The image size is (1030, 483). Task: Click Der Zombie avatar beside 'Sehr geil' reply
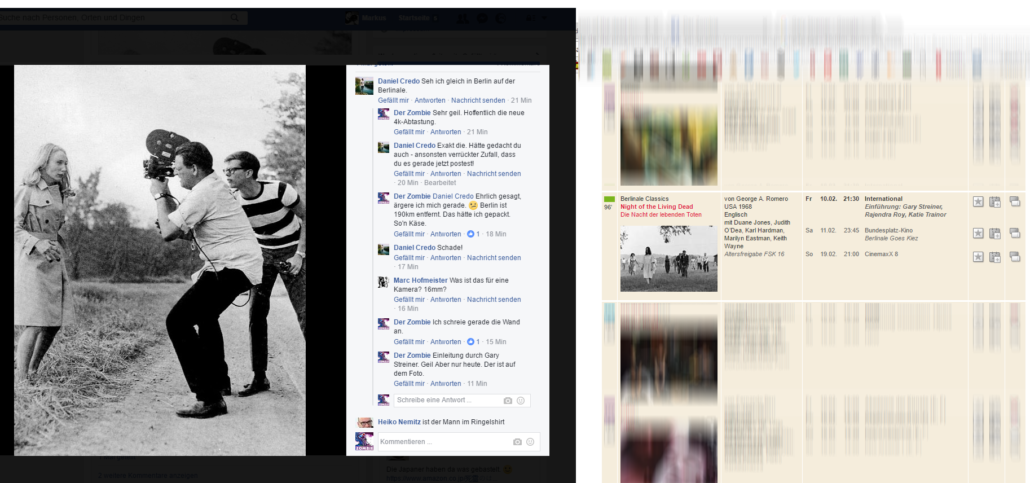tap(384, 114)
